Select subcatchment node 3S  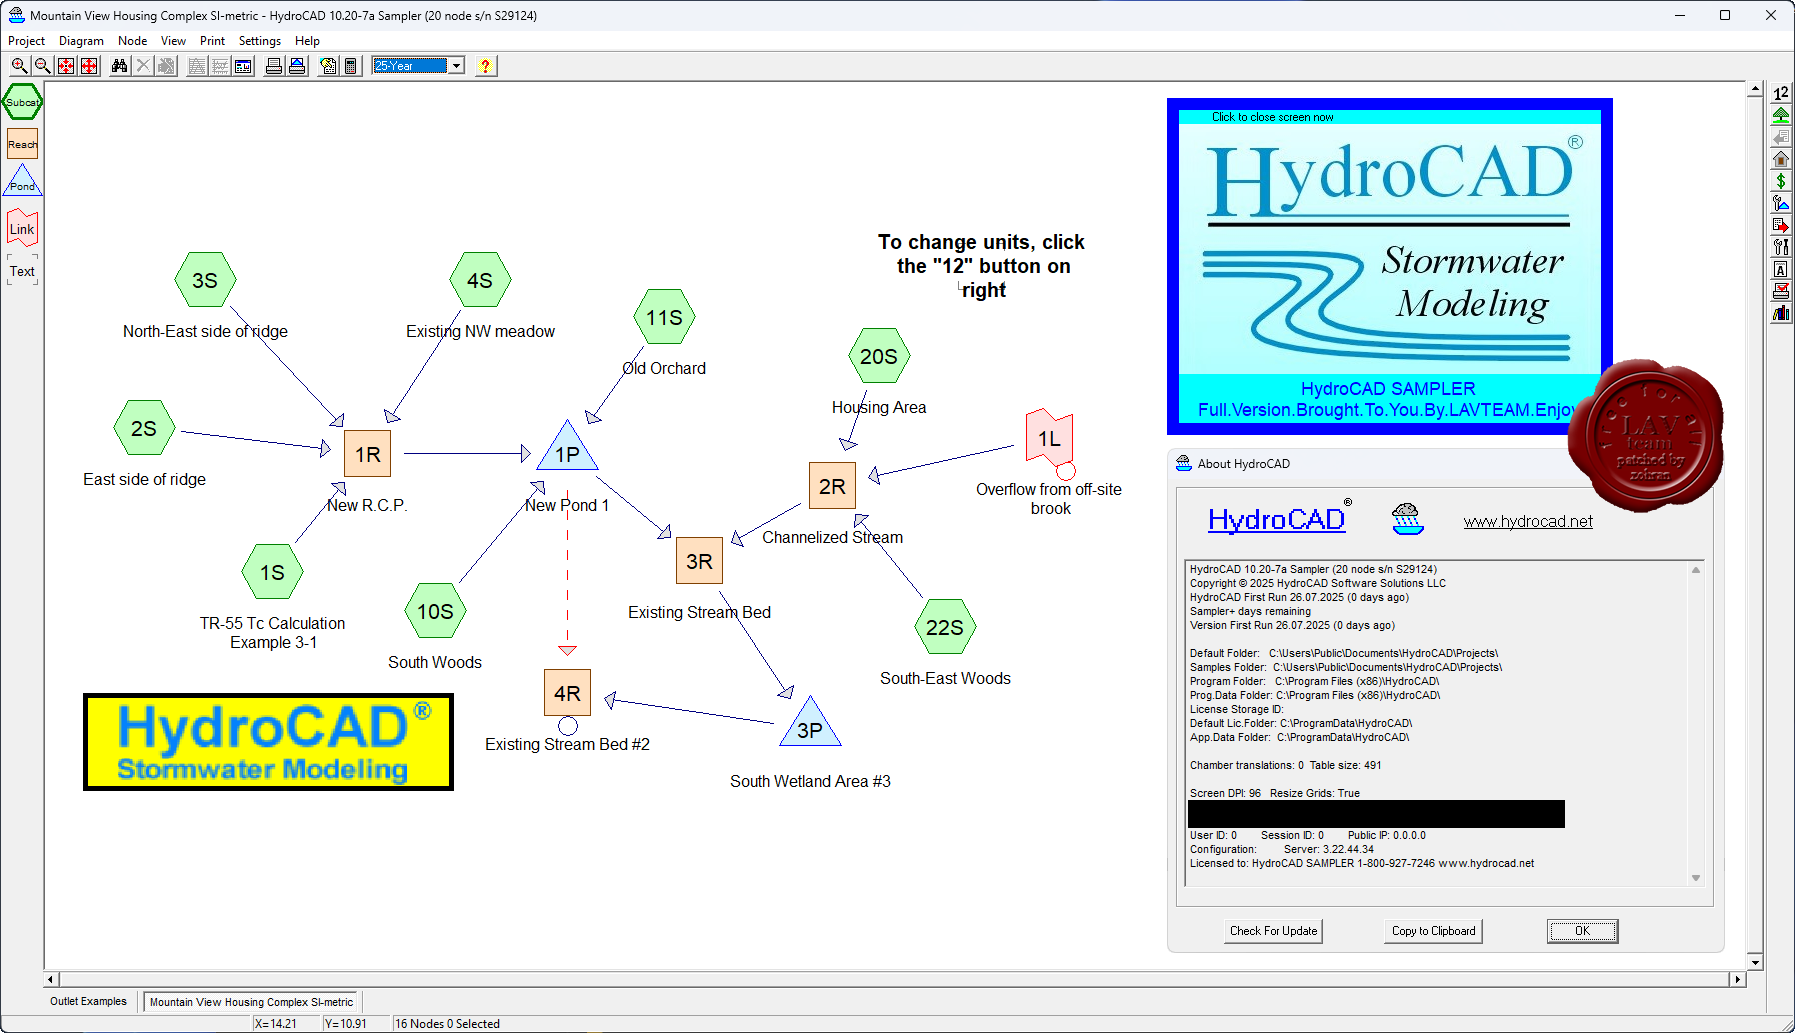click(x=205, y=281)
